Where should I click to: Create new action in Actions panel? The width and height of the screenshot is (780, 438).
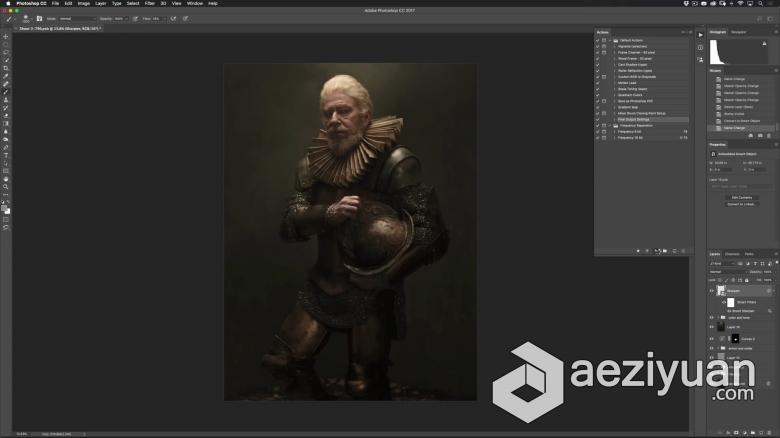pos(675,251)
